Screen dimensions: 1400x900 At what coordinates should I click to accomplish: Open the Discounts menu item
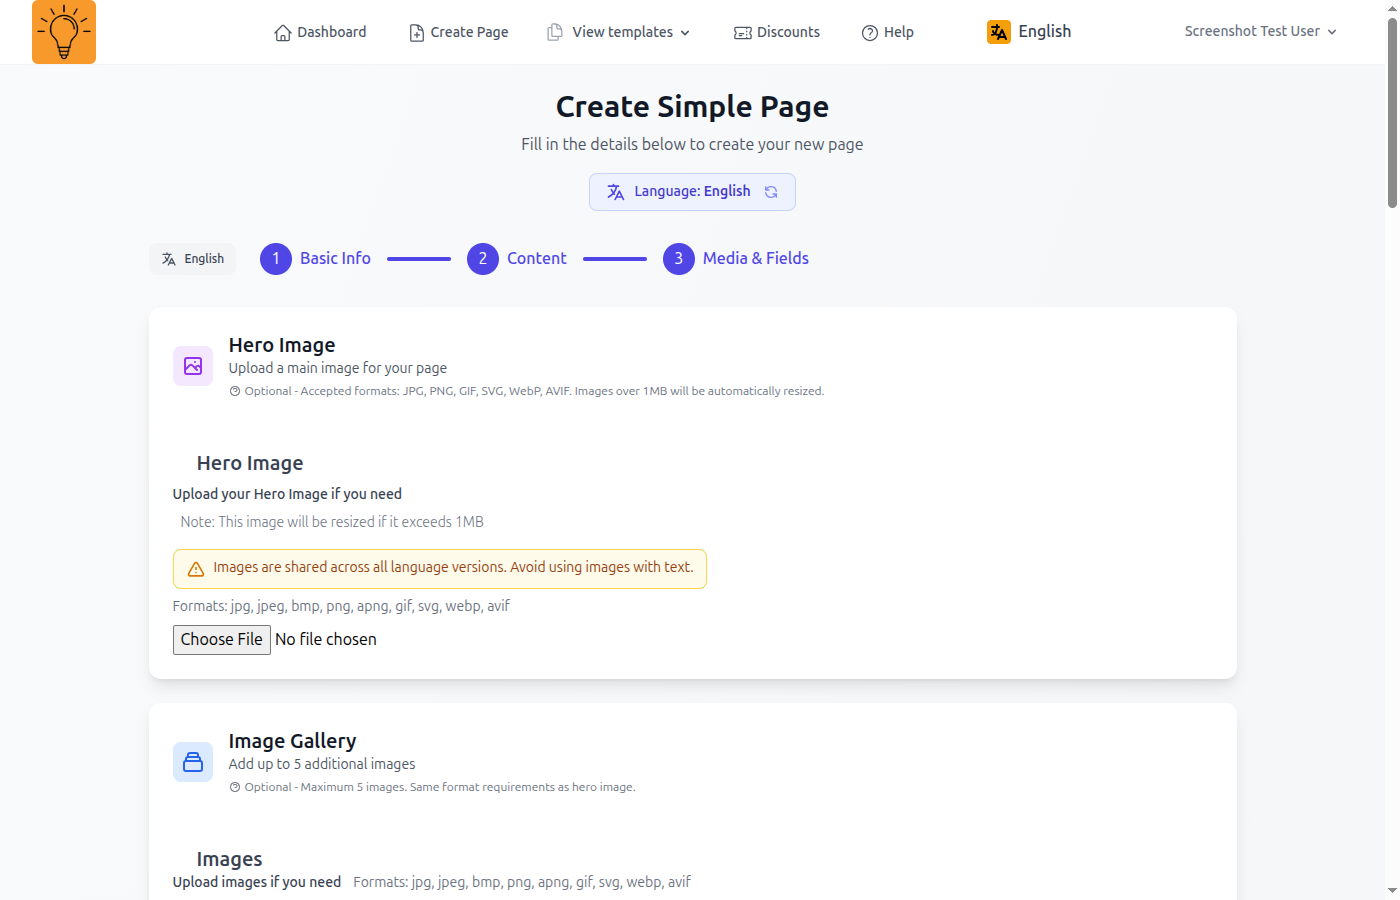(777, 32)
